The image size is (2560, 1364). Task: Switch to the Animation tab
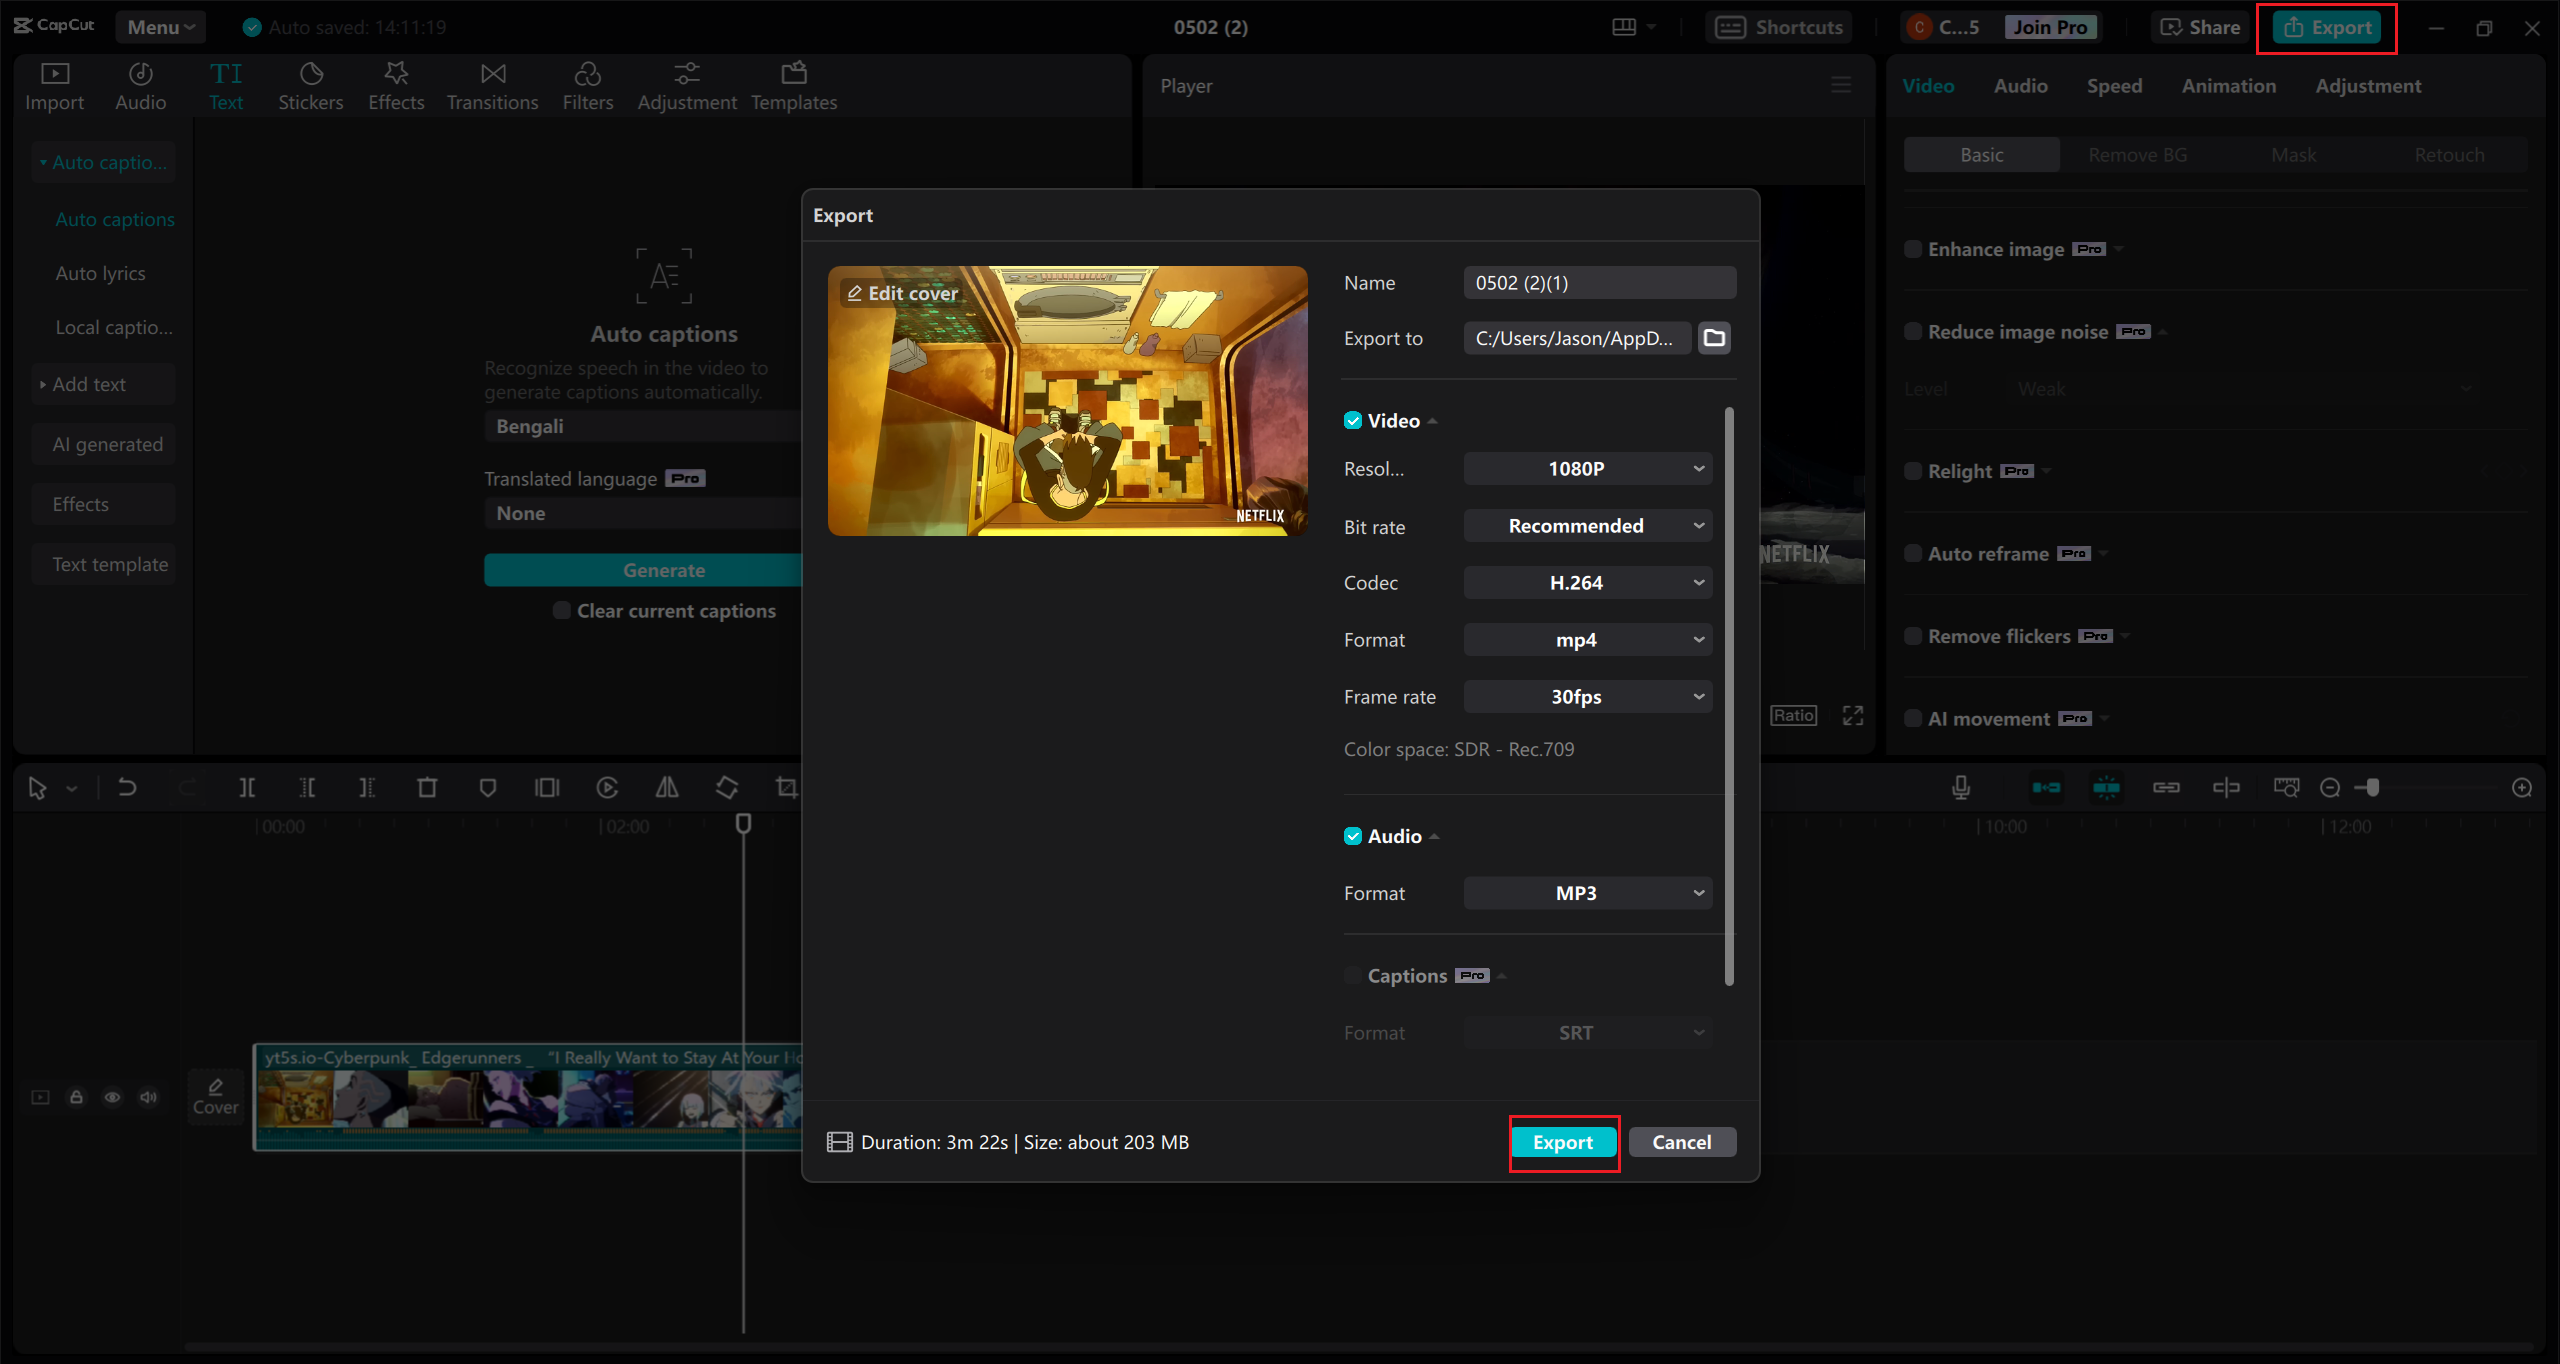tap(2228, 85)
